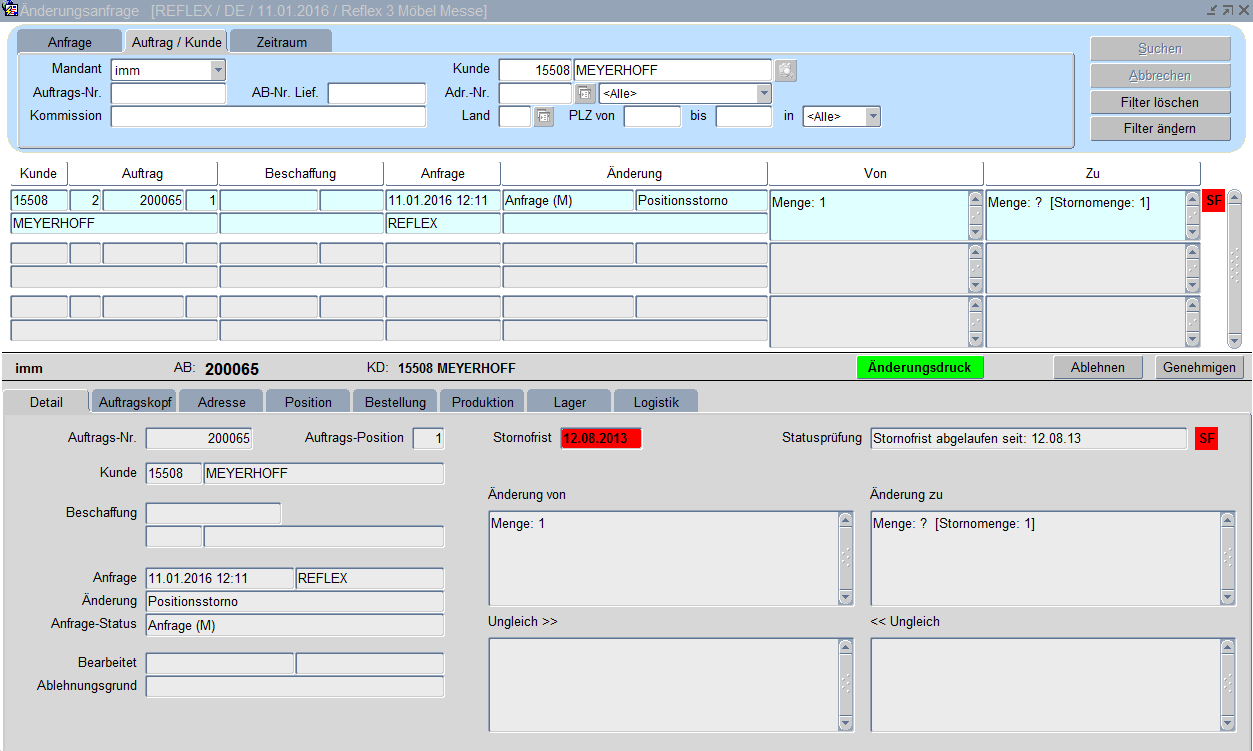1253x751 pixels.
Task: Click into the Kommission input field
Action: (268, 116)
